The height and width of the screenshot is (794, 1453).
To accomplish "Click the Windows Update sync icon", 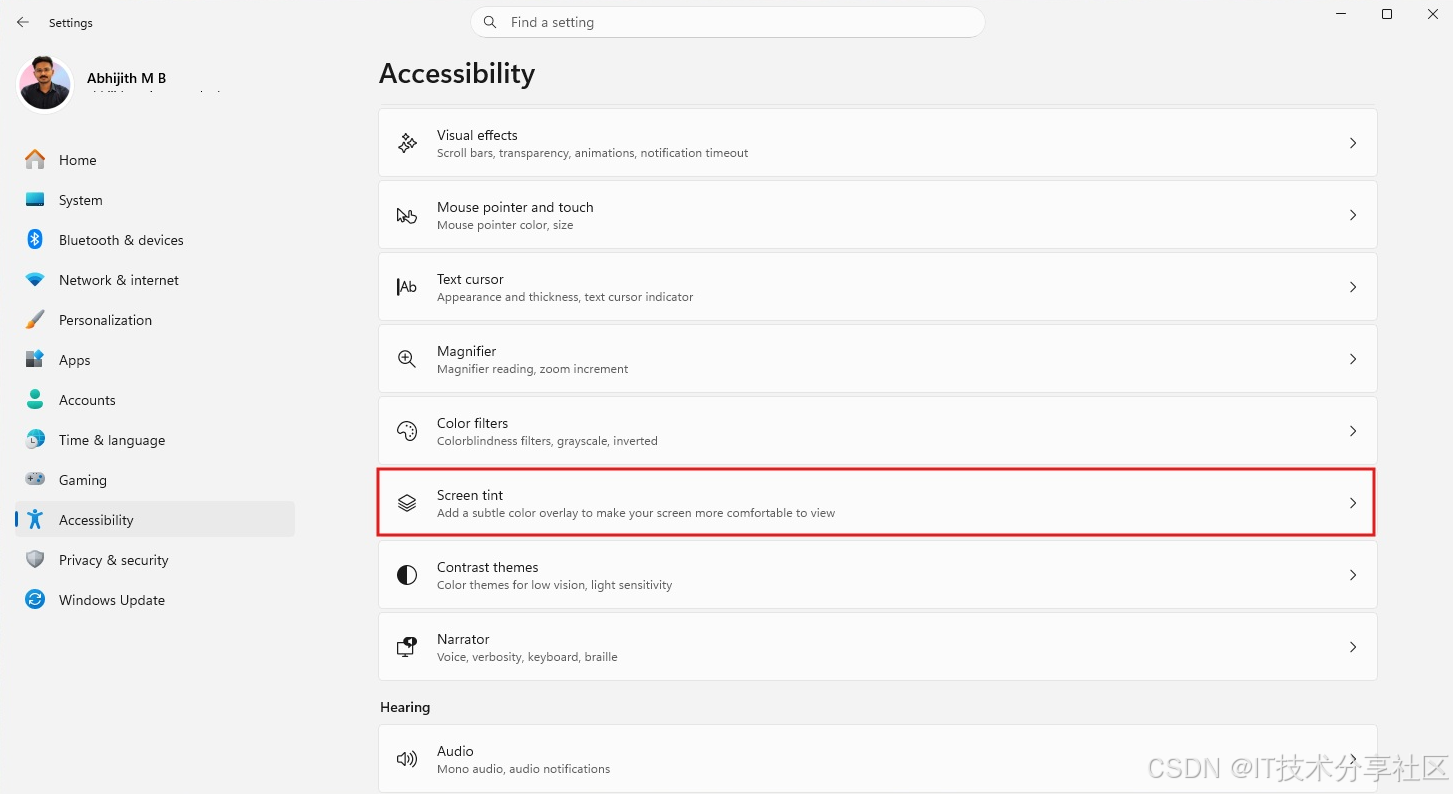I will 35,599.
